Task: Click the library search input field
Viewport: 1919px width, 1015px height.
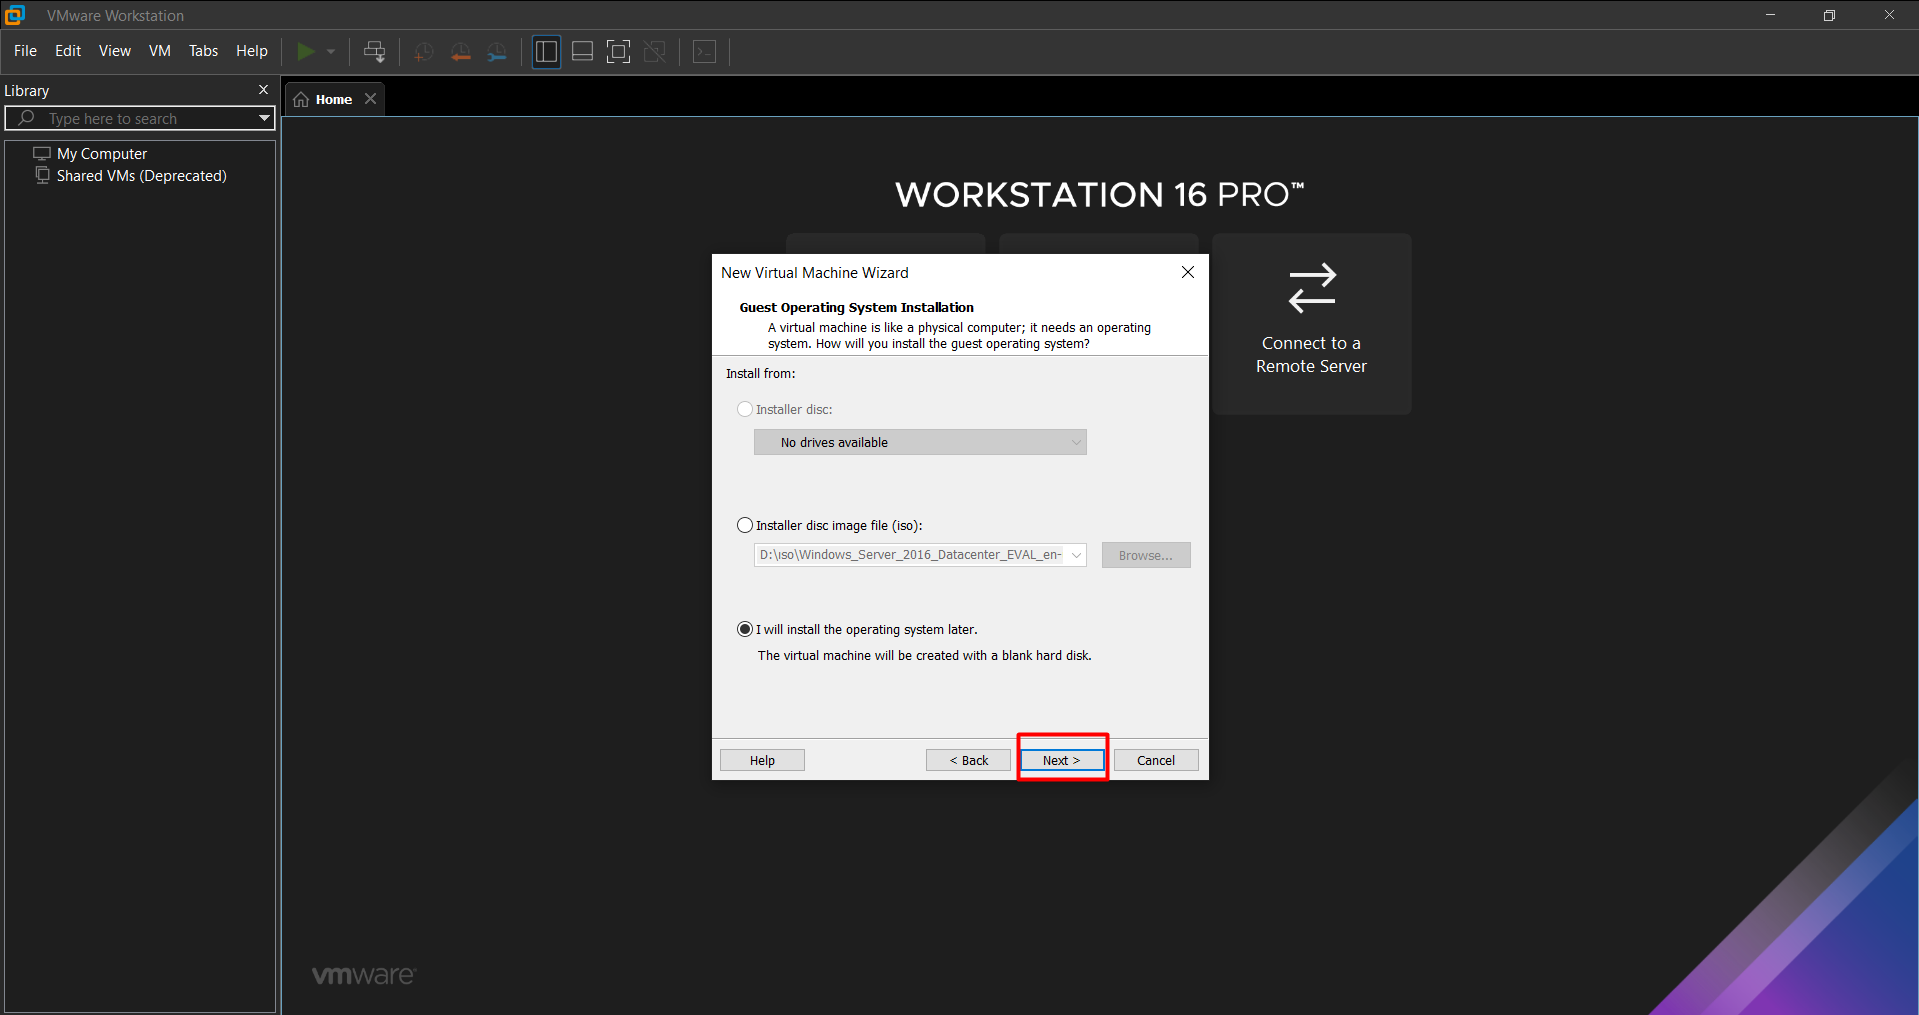Action: 140,118
